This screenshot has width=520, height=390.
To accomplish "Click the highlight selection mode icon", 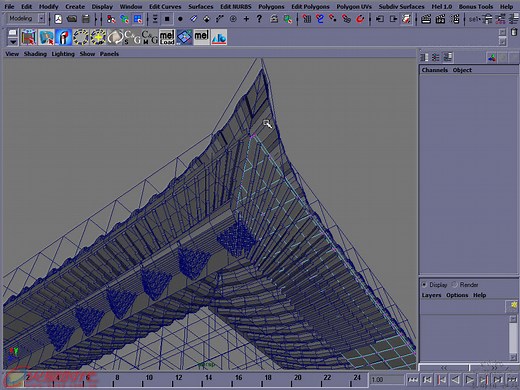I will [288, 19].
